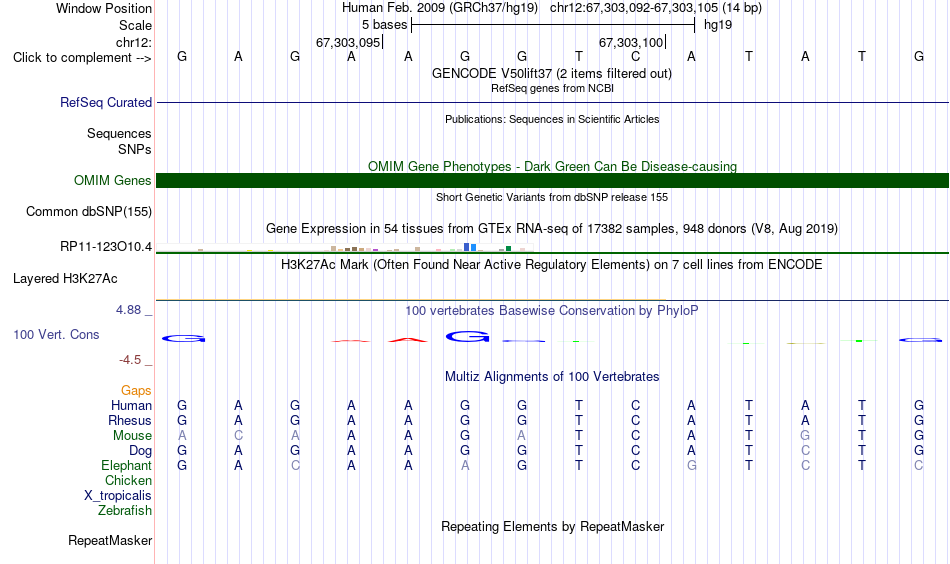Click the Layered H3K27Ac track label
950x564 pixels.
(65, 279)
